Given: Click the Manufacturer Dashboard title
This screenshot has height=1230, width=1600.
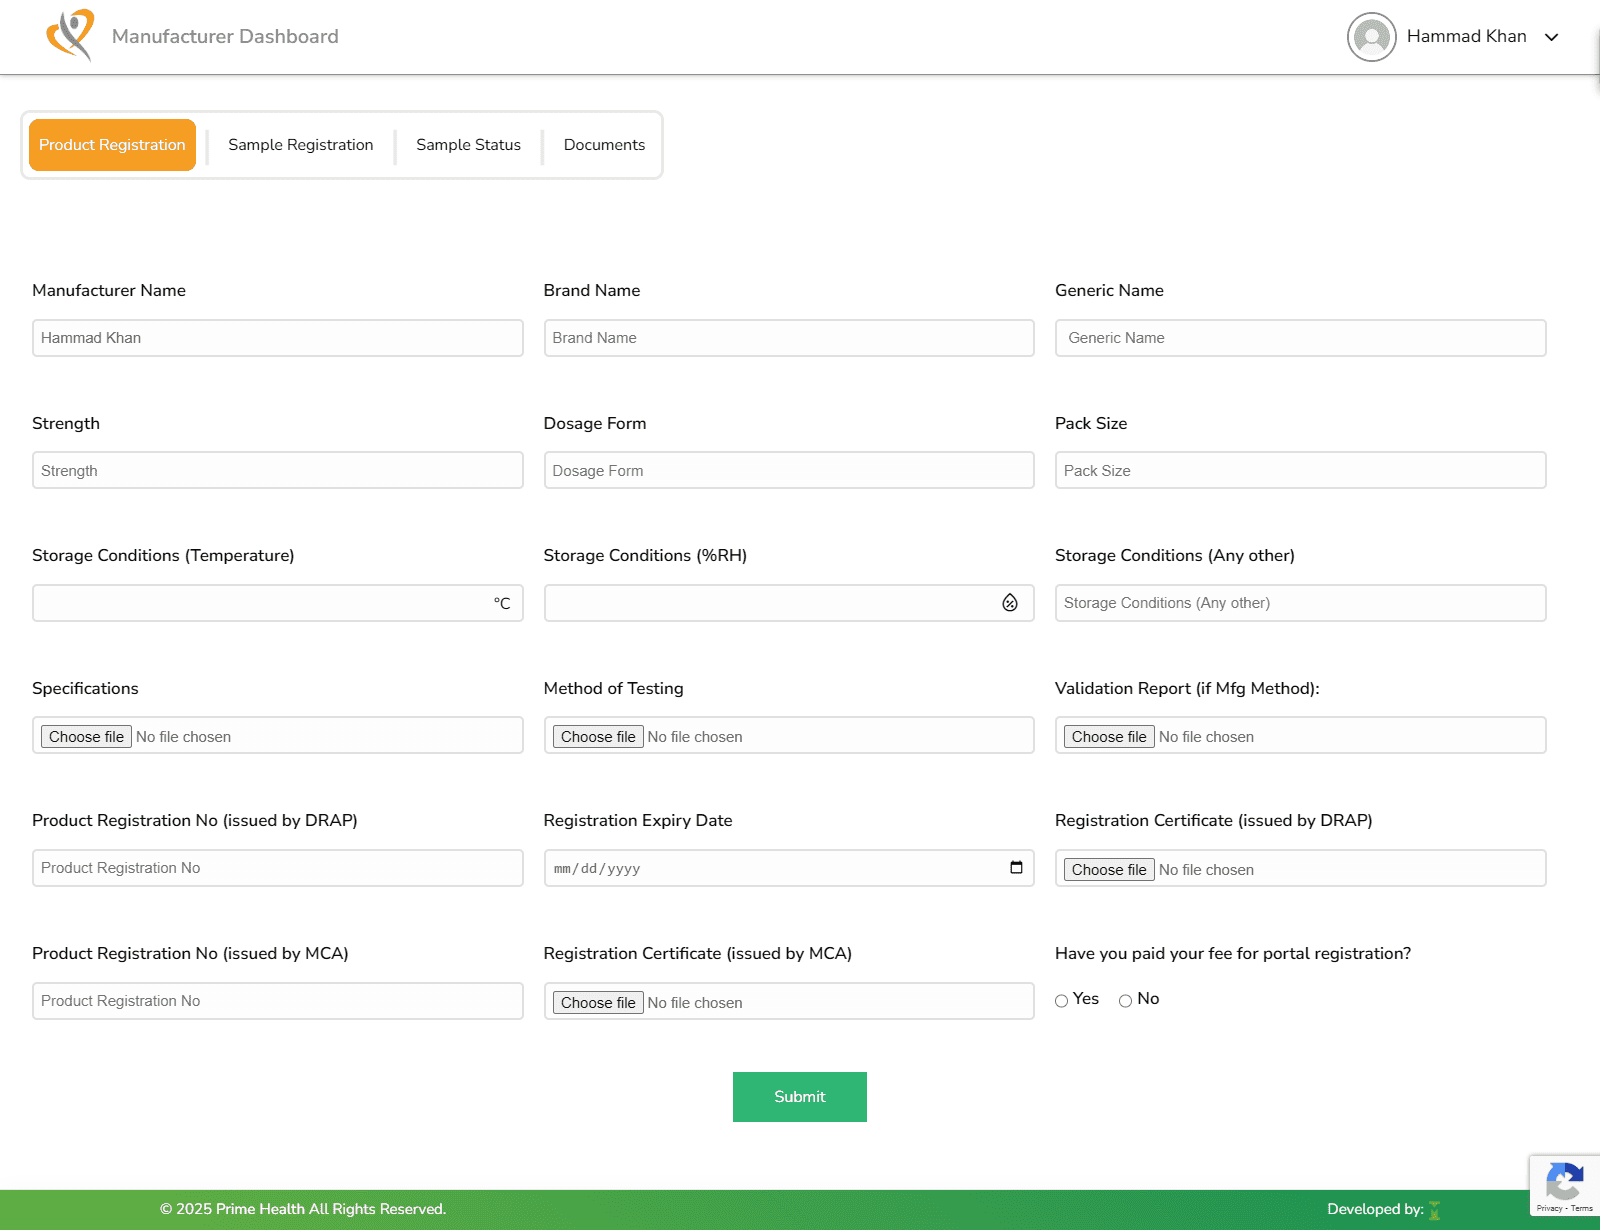Looking at the screenshot, I should tap(225, 37).
